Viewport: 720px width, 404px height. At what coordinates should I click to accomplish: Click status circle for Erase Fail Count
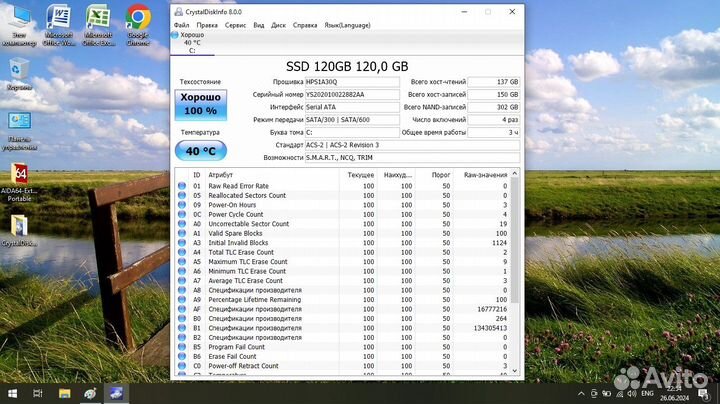tap(182, 356)
